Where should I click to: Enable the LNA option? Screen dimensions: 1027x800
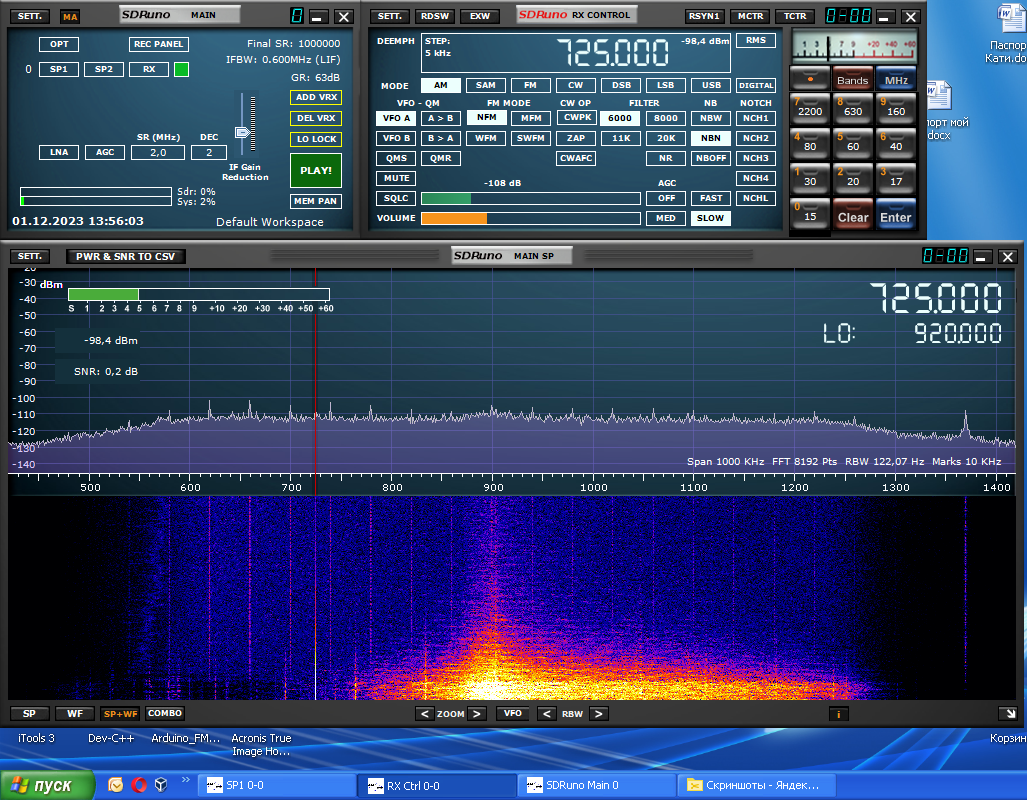click(59, 152)
